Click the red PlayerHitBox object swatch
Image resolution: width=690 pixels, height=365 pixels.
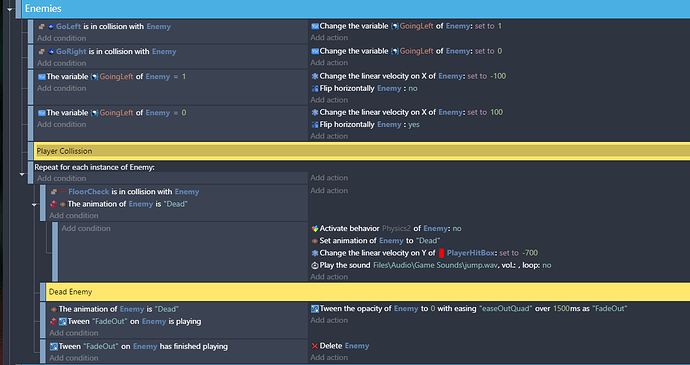click(441, 253)
